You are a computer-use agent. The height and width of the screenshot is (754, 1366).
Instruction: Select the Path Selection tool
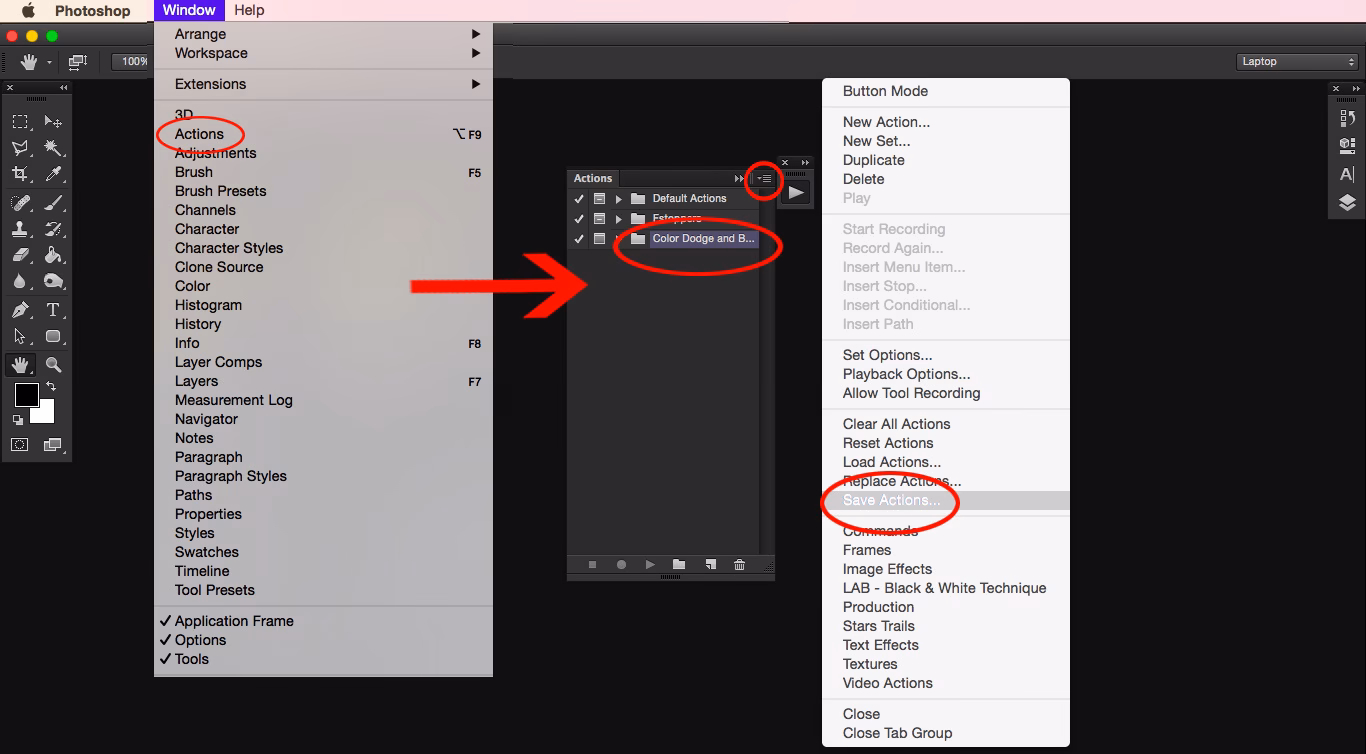pos(20,336)
